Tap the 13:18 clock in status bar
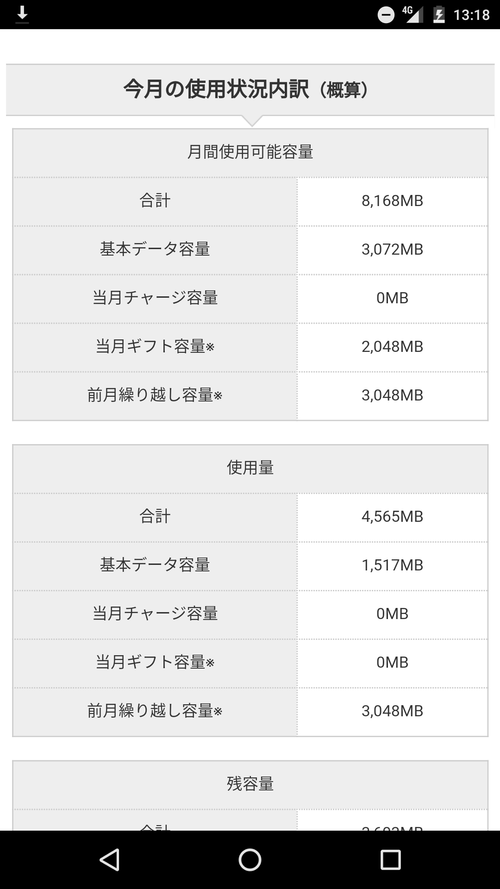 pyautogui.click(x=471, y=15)
